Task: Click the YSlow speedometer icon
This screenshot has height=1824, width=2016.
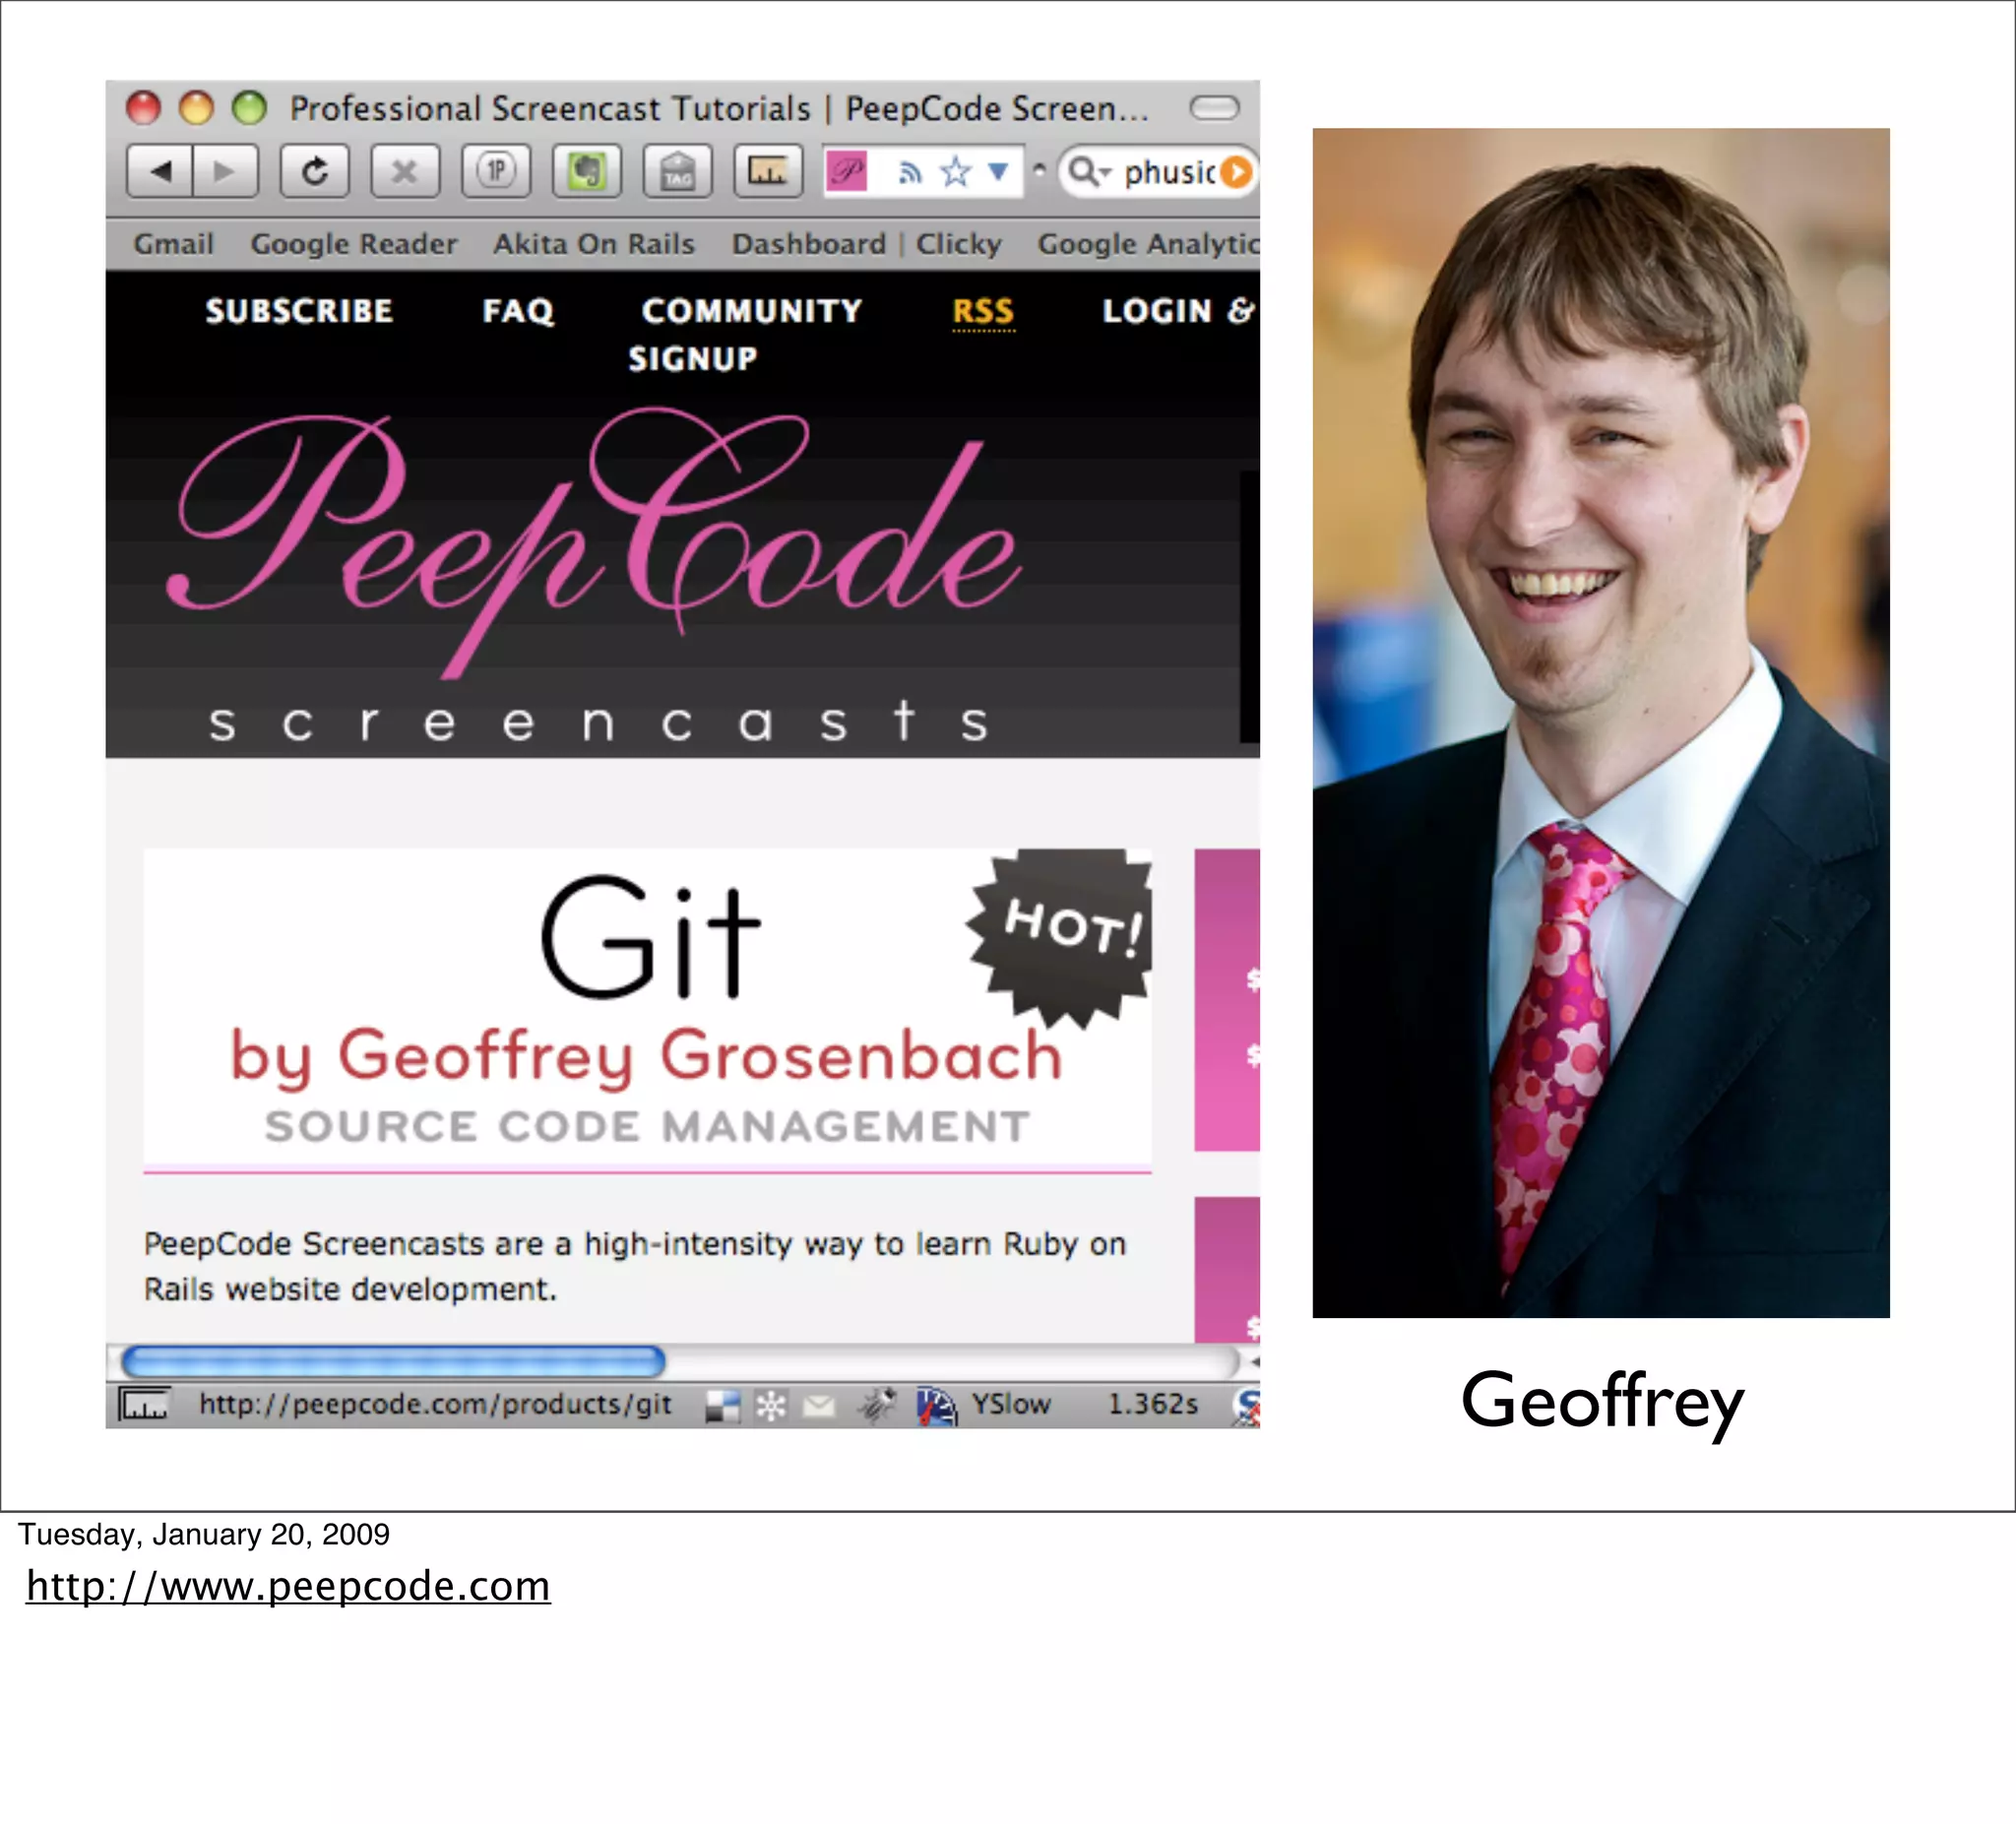Action: click(x=936, y=1406)
